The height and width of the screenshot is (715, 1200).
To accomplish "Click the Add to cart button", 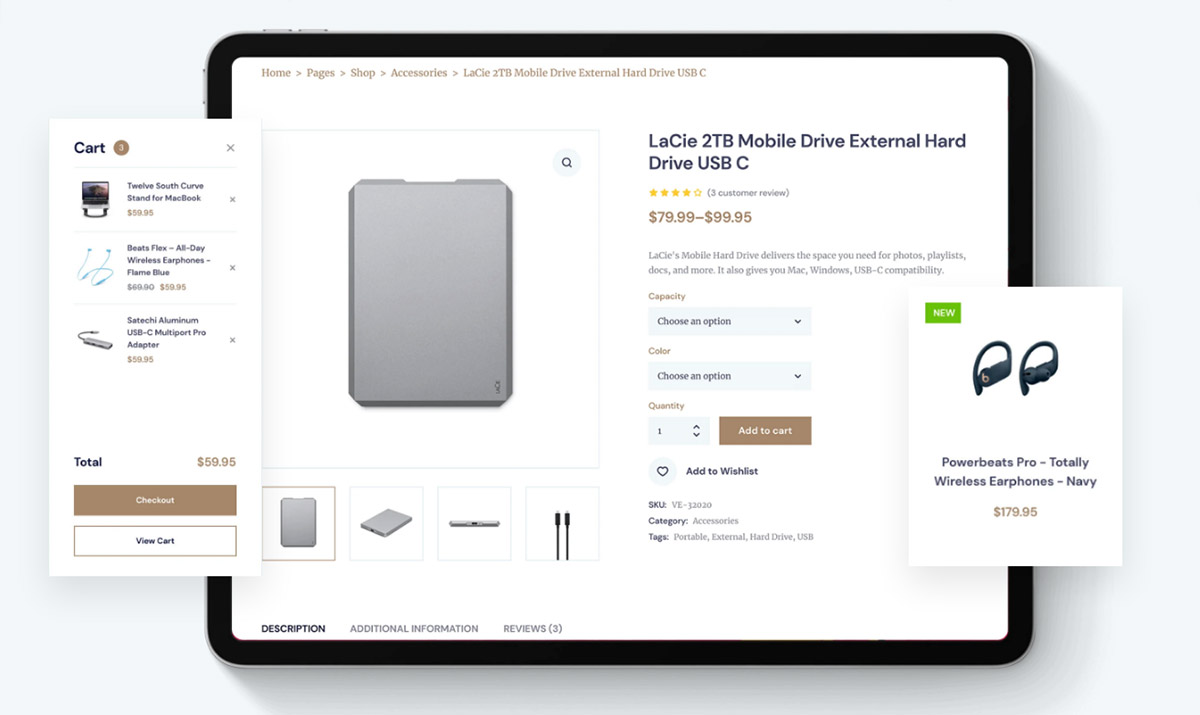I will [765, 431].
